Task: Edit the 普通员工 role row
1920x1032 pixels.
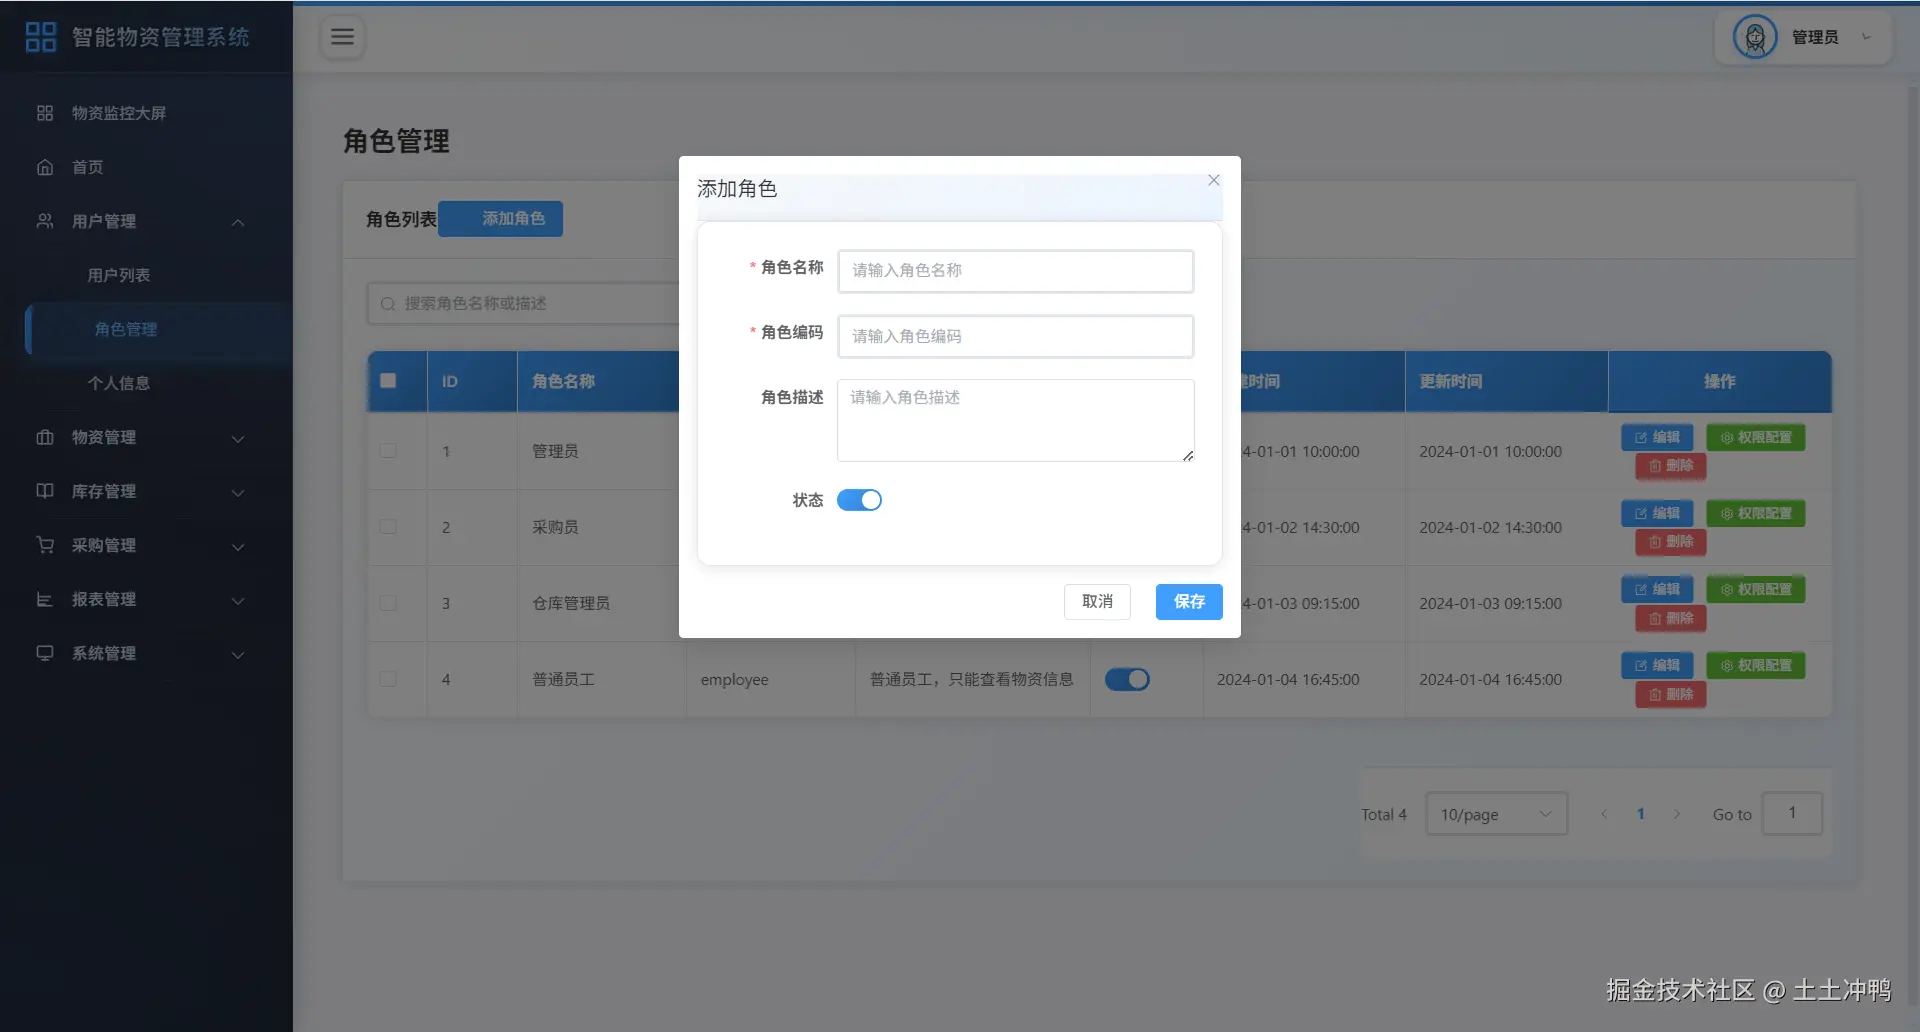Action: pyautogui.click(x=1657, y=665)
